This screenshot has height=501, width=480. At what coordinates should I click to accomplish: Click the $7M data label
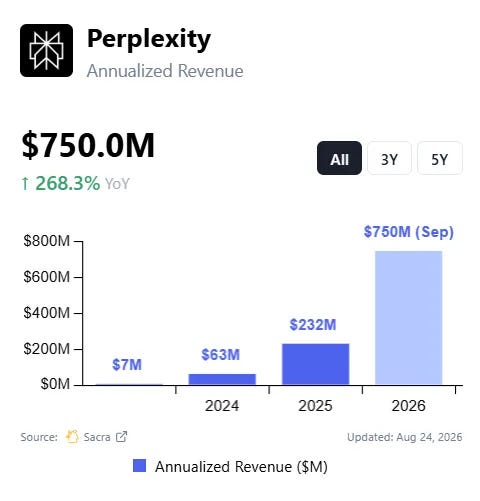[127, 365]
